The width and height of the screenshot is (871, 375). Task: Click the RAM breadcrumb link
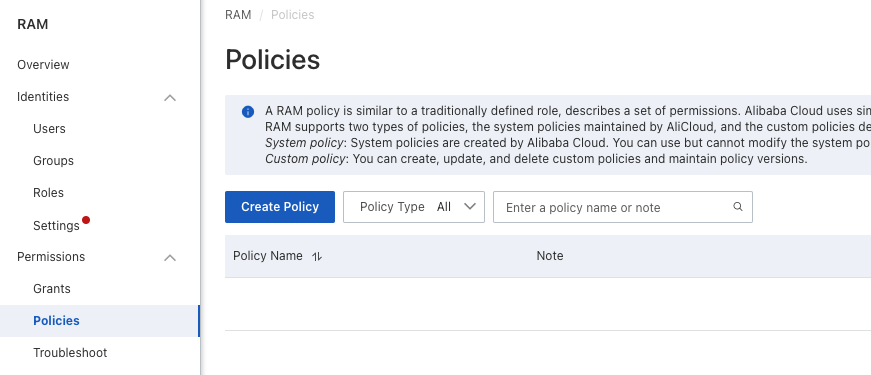tap(238, 15)
